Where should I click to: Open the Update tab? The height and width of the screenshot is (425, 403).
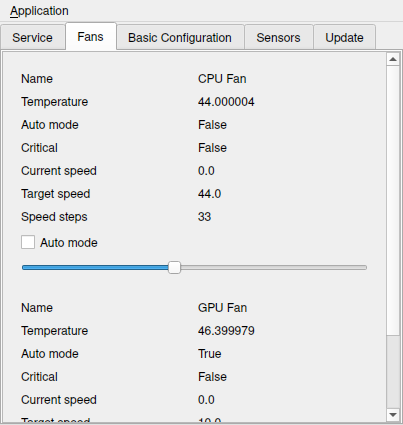pyautogui.click(x=344, y=37)
